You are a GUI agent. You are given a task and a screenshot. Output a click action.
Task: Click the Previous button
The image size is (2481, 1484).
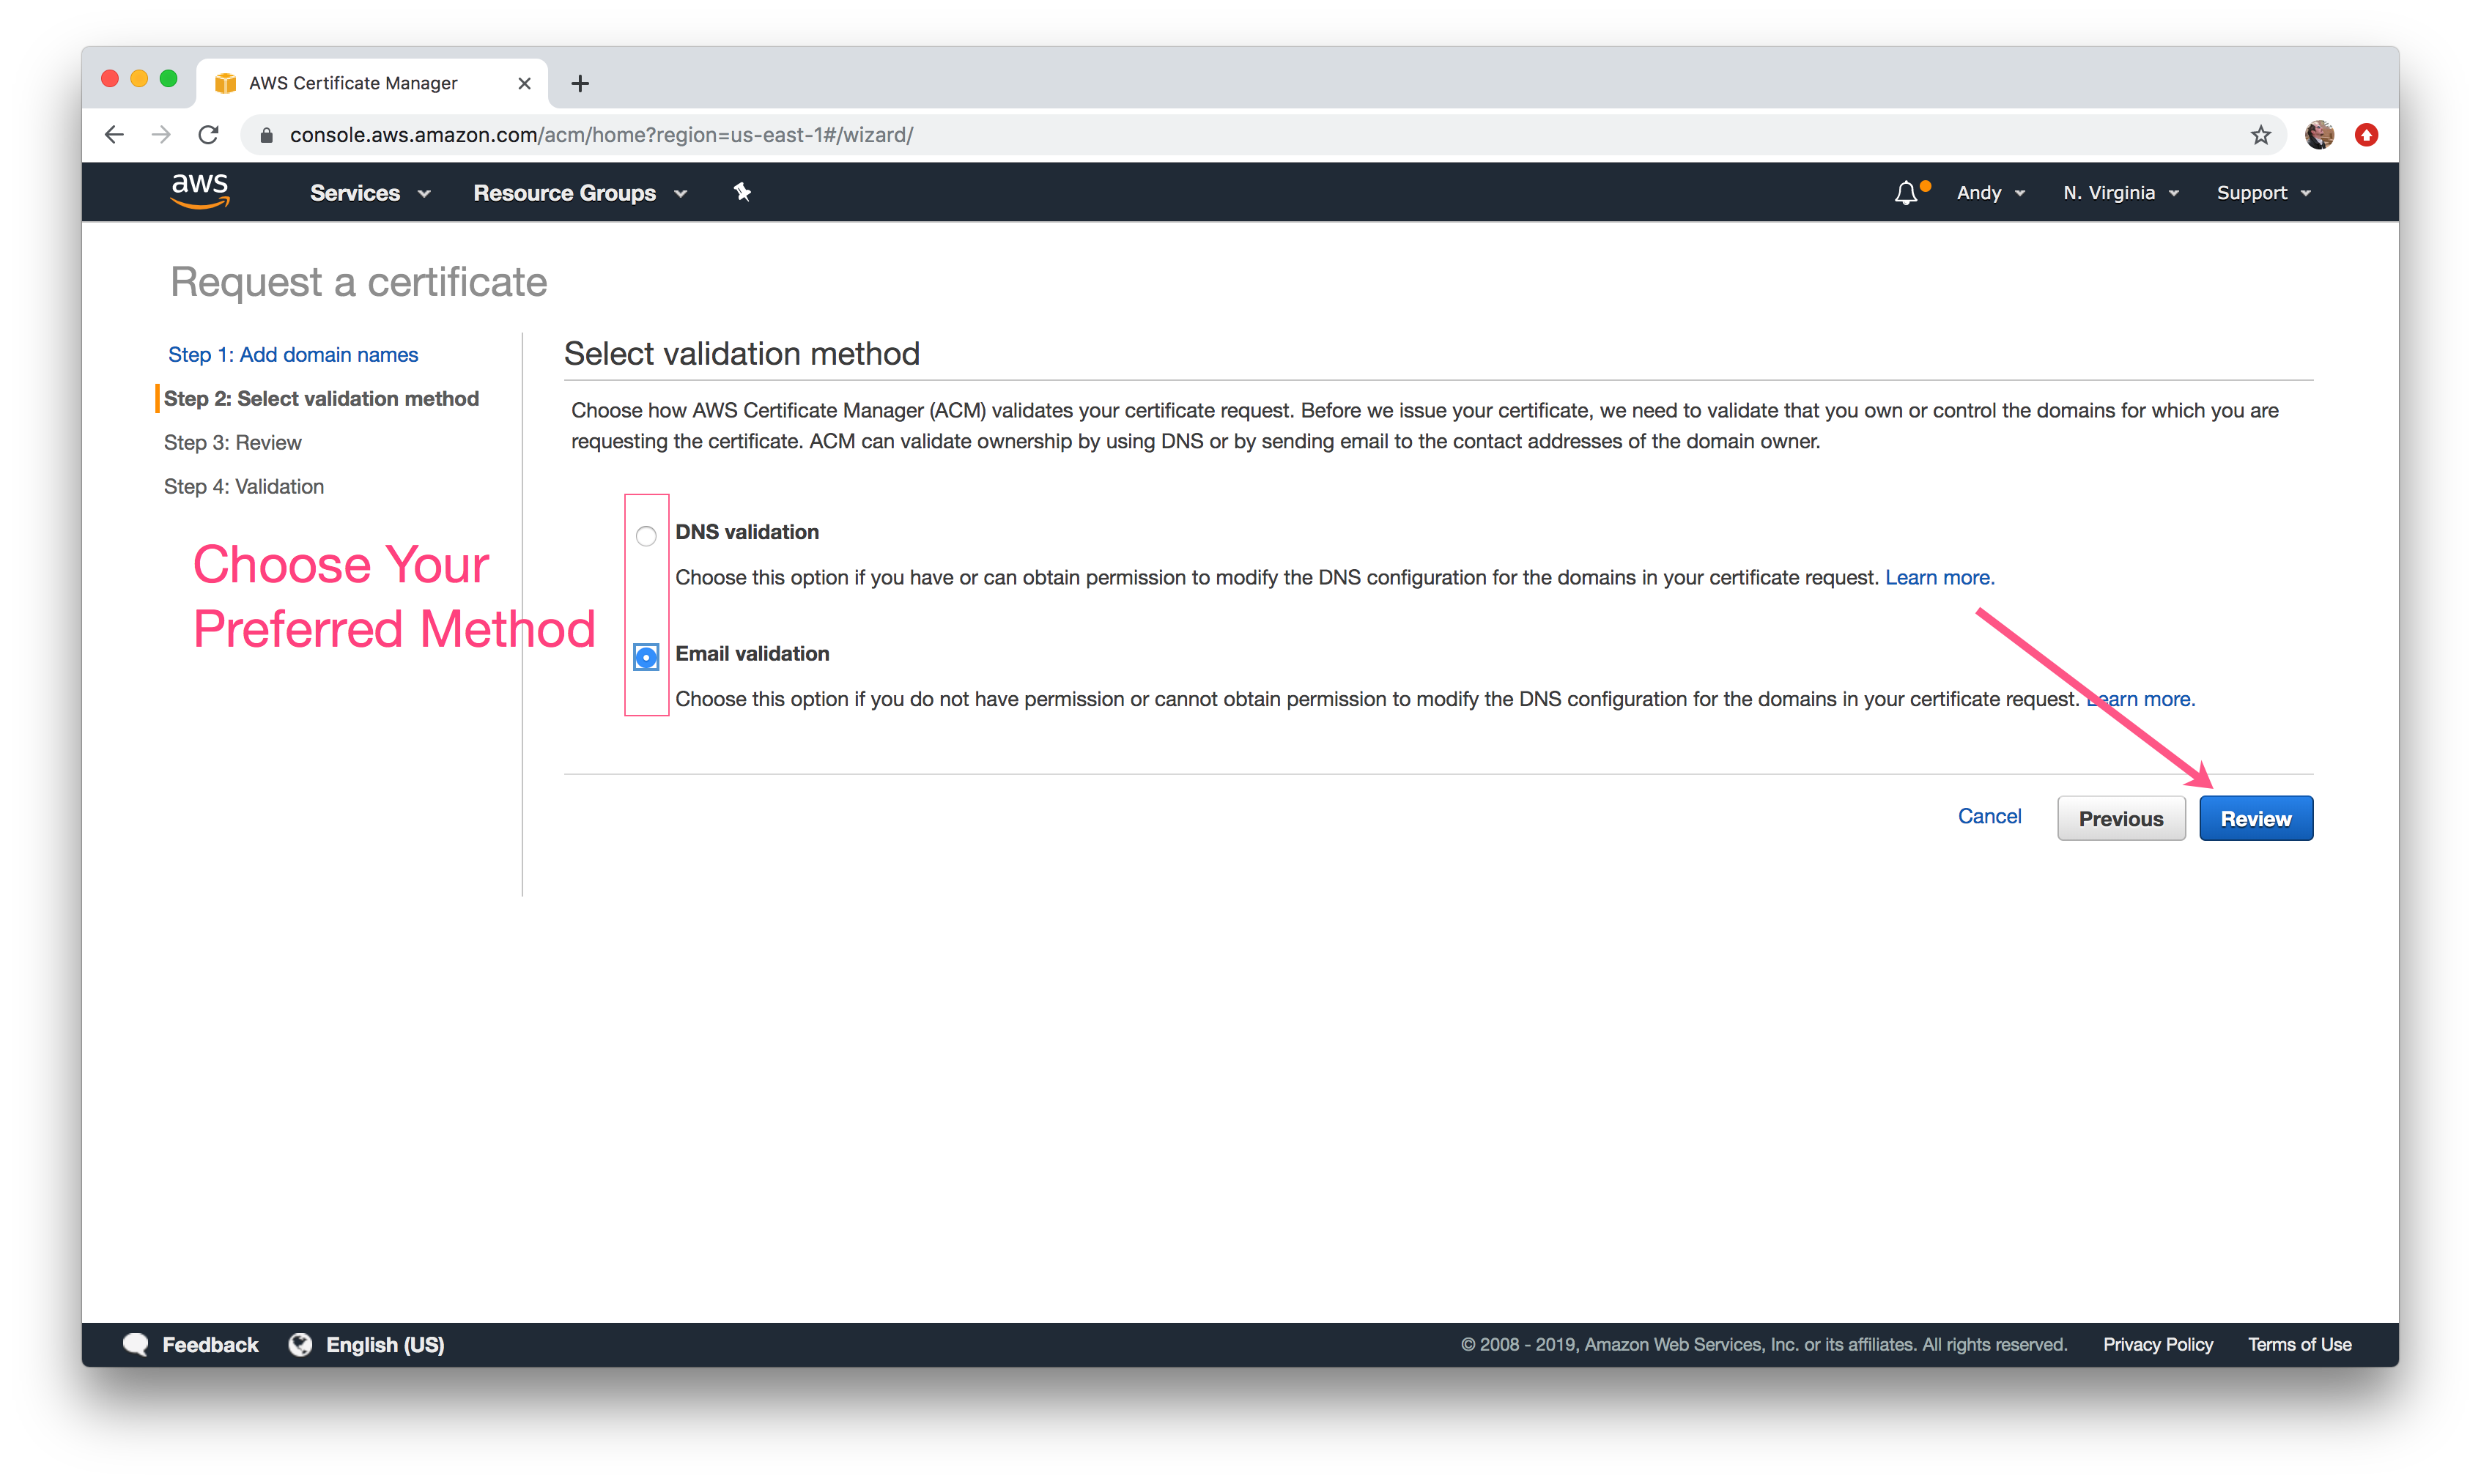pyautogui.click(x=2120, y=819)
